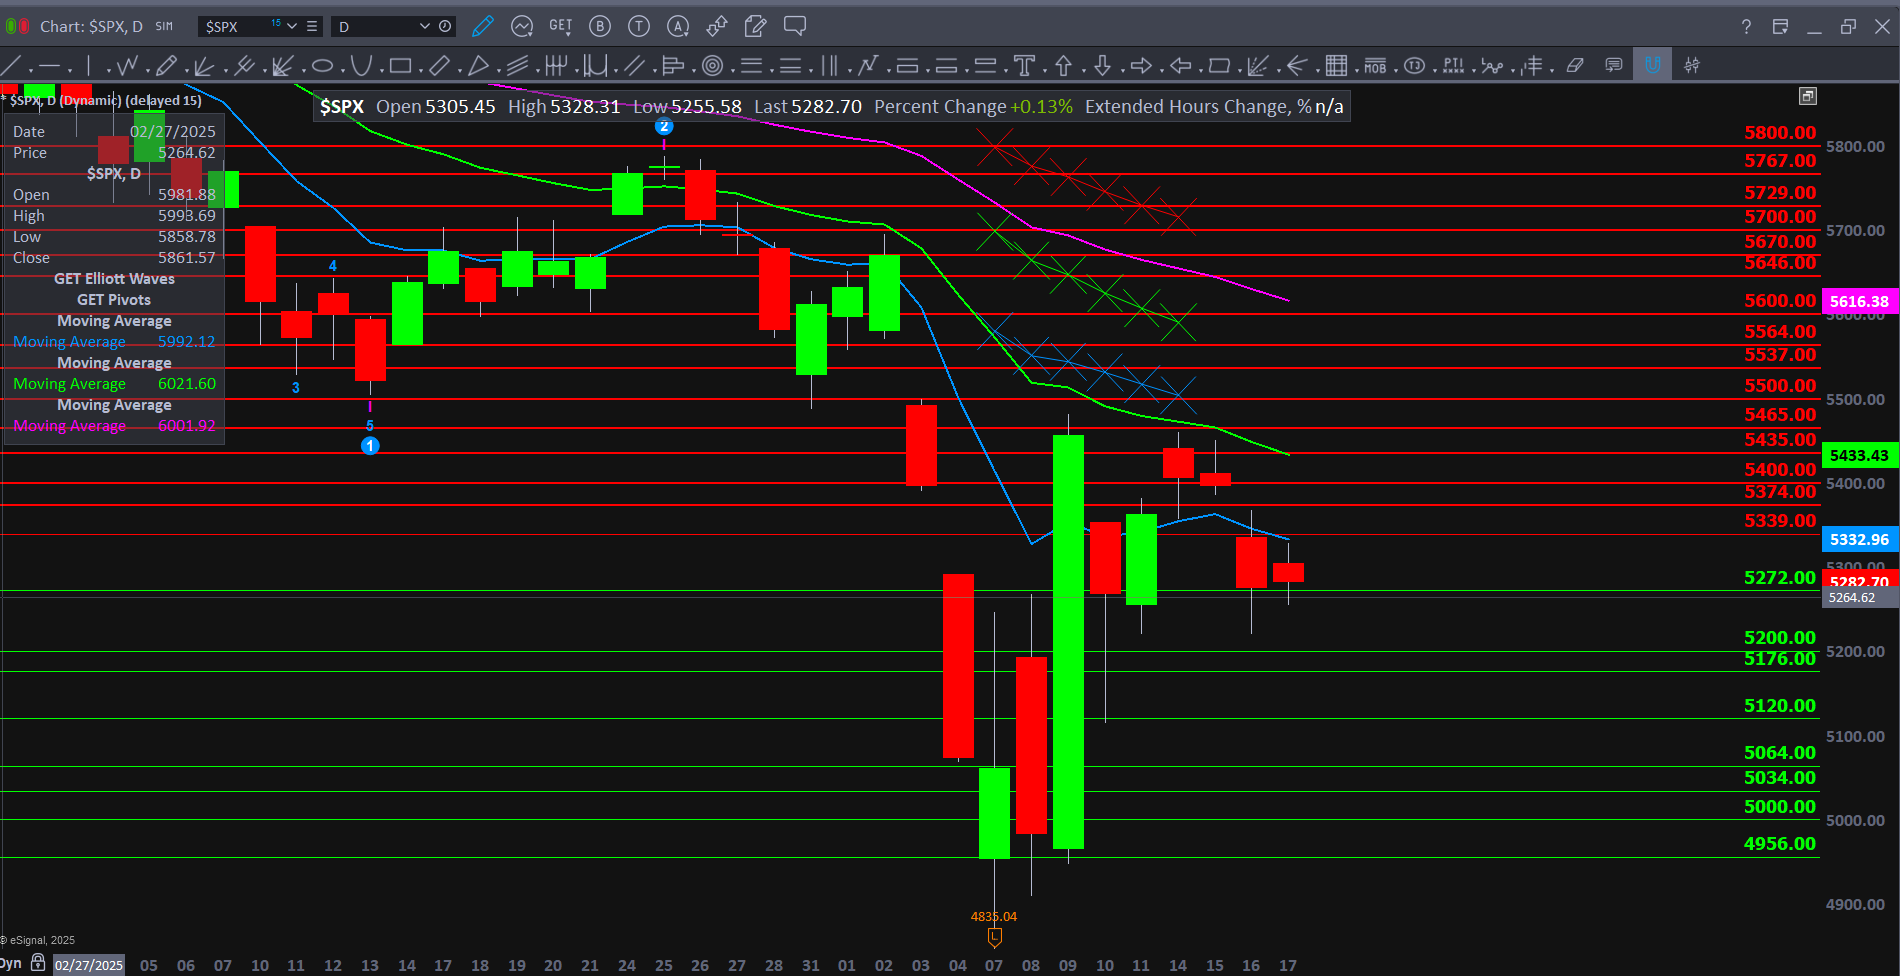Select the trend line drawing tool
The image size is (1900, 976).
point(12,66)
